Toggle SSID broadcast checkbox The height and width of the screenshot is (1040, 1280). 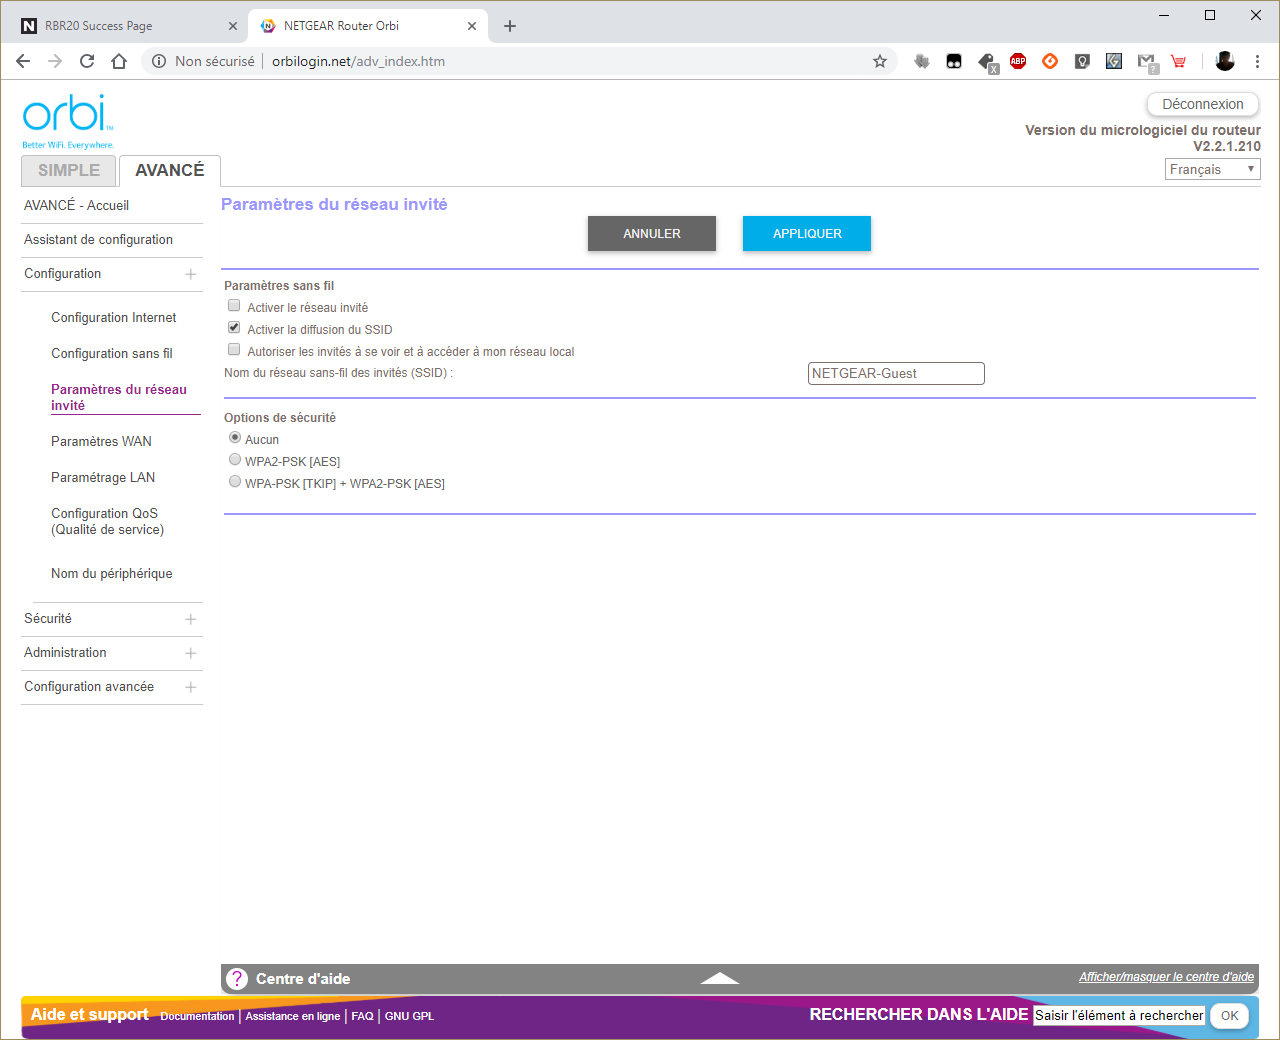point(234,328)
